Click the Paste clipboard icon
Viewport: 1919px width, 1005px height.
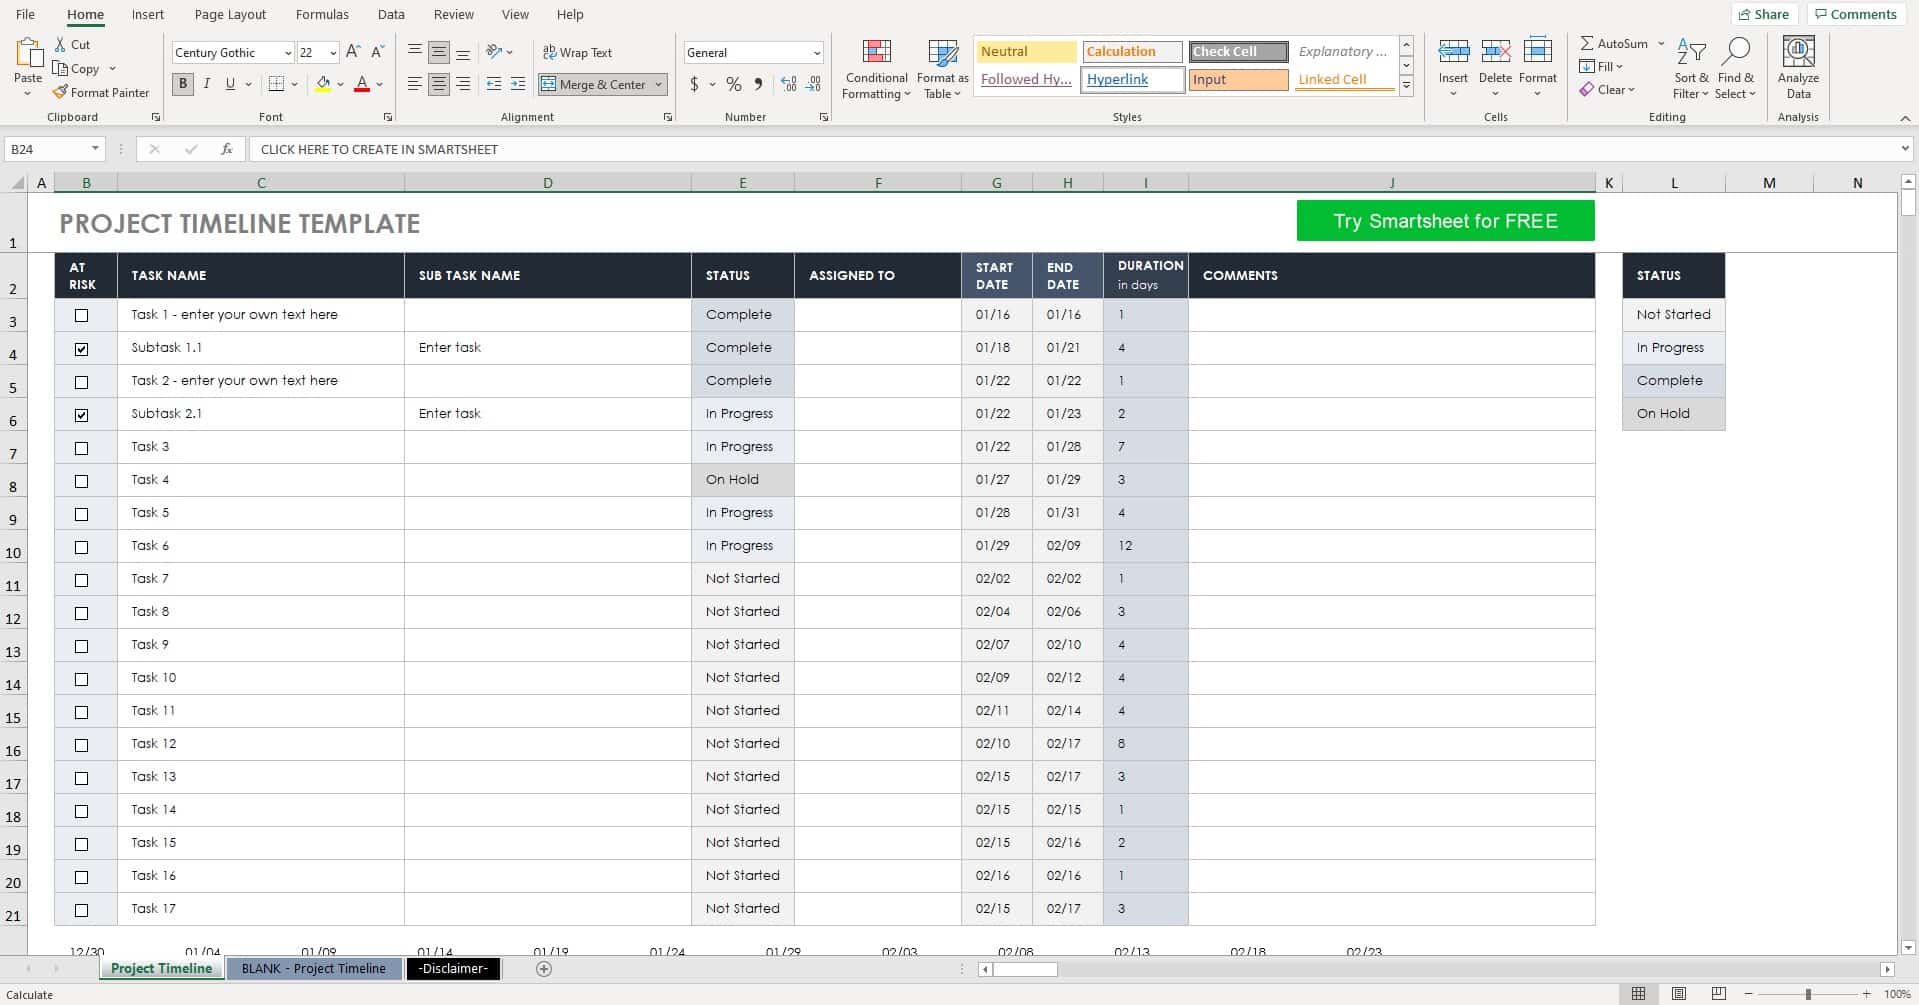[x=28, y=54]
